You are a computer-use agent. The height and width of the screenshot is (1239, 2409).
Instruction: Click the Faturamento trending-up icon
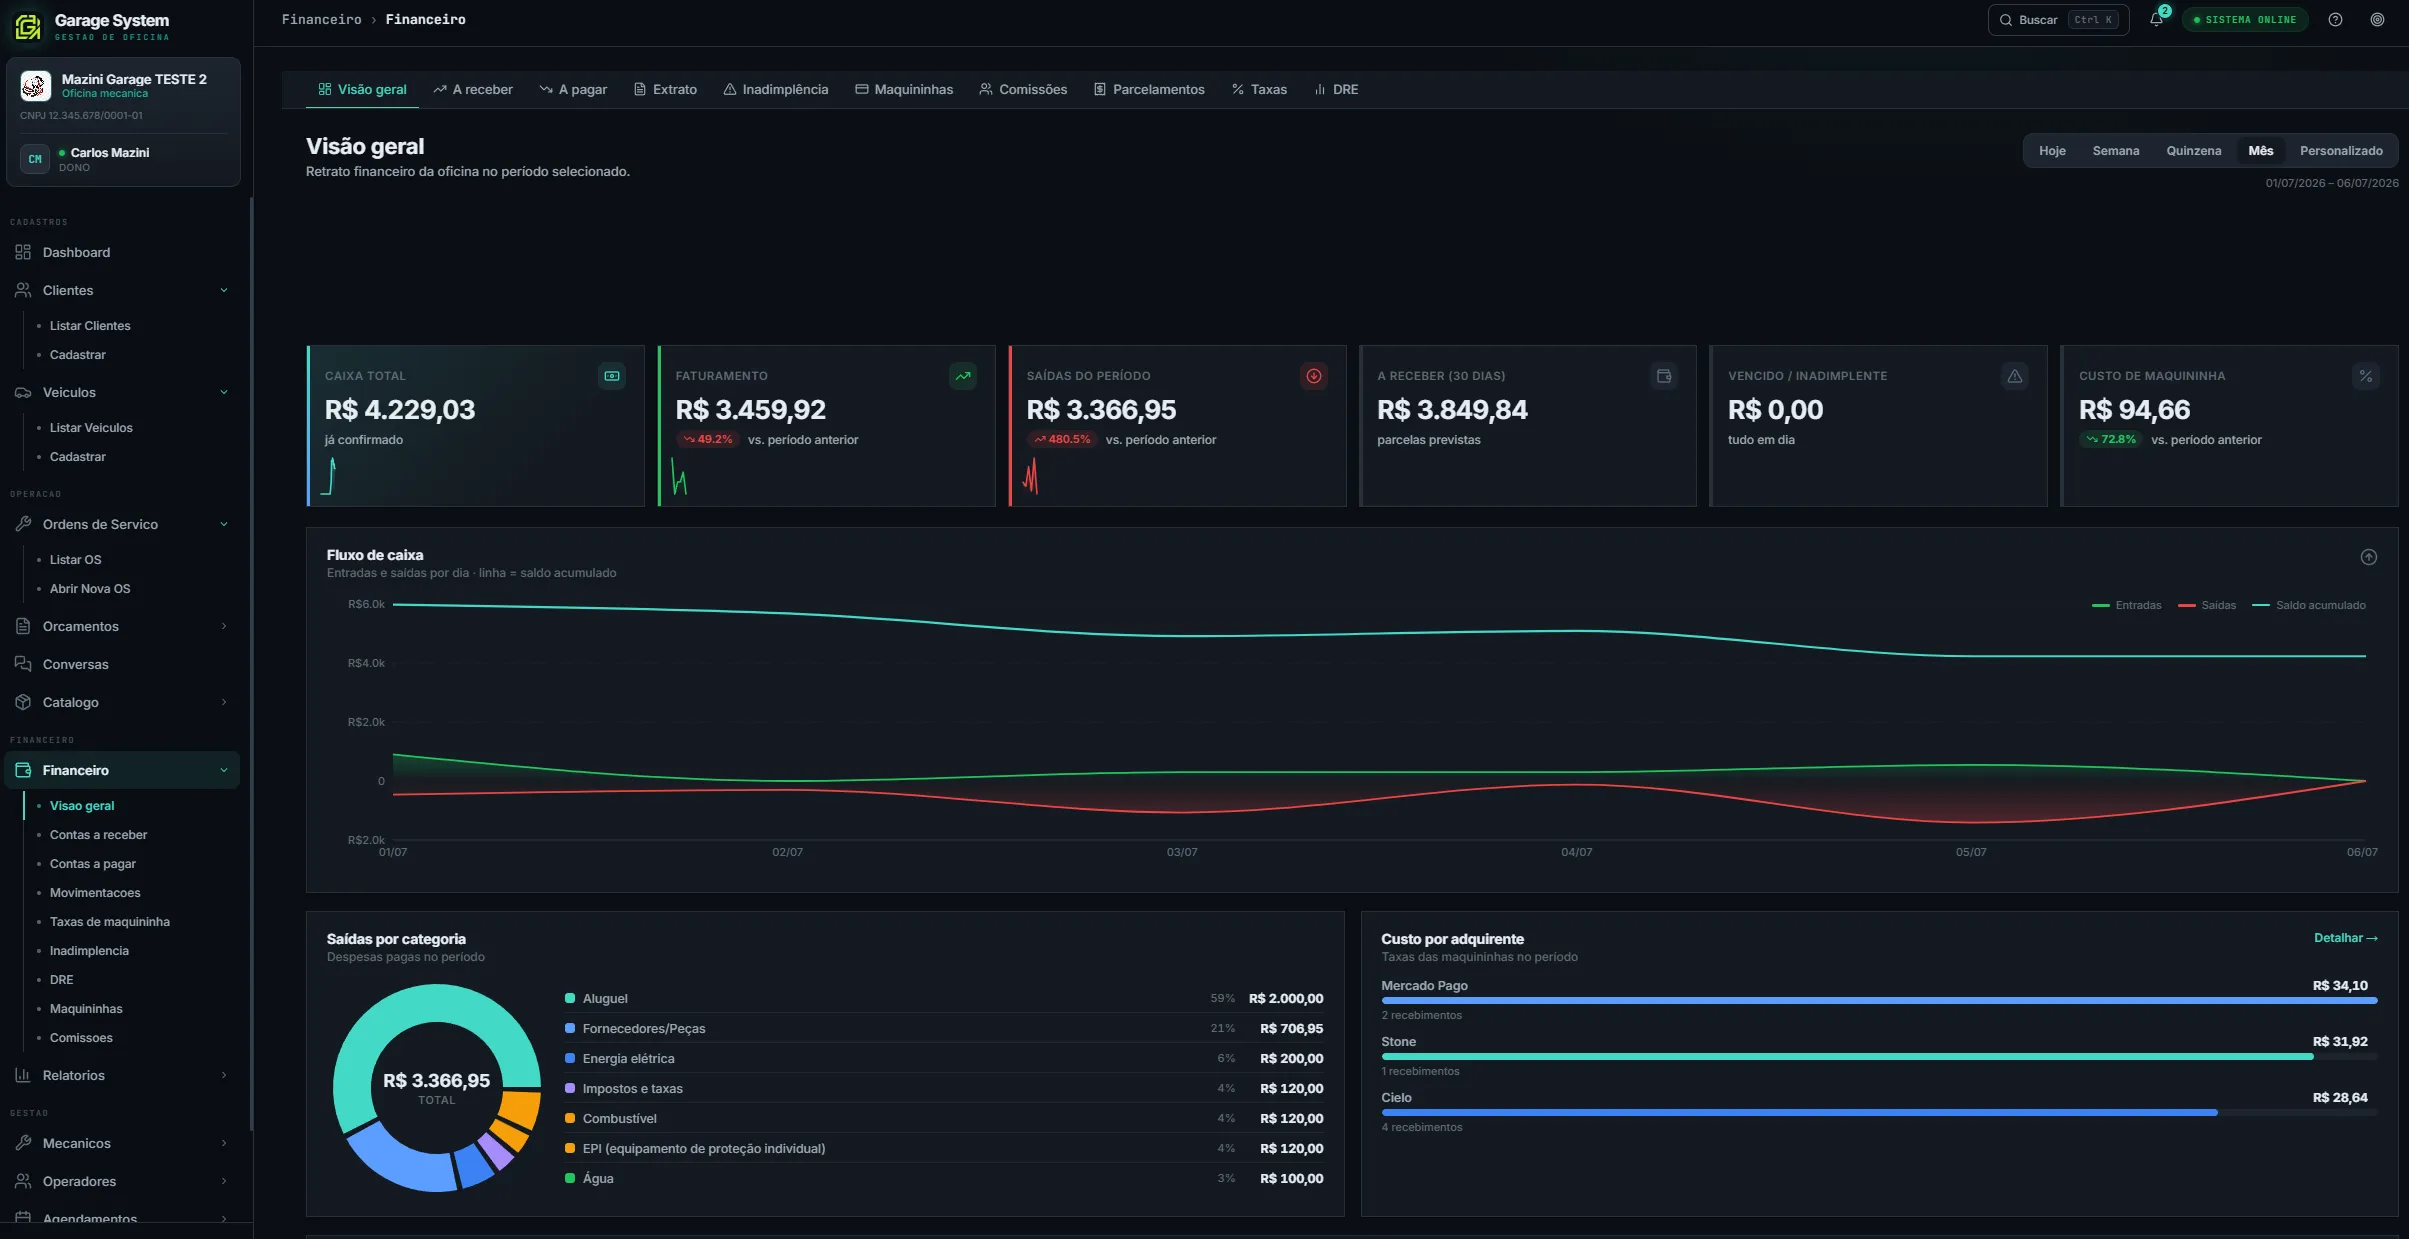pos(963,376)
